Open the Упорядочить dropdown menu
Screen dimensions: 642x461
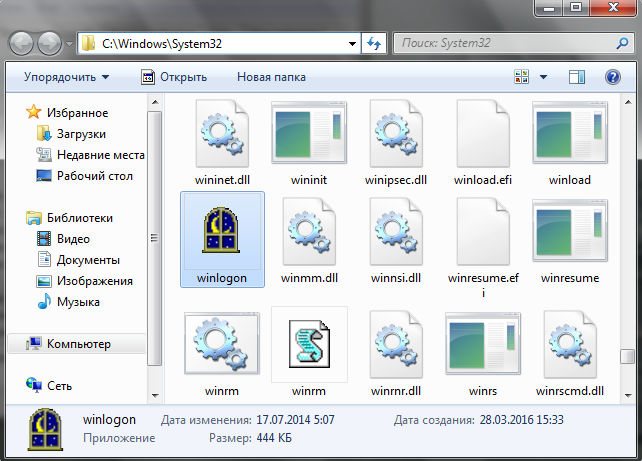tap(66, 77)
